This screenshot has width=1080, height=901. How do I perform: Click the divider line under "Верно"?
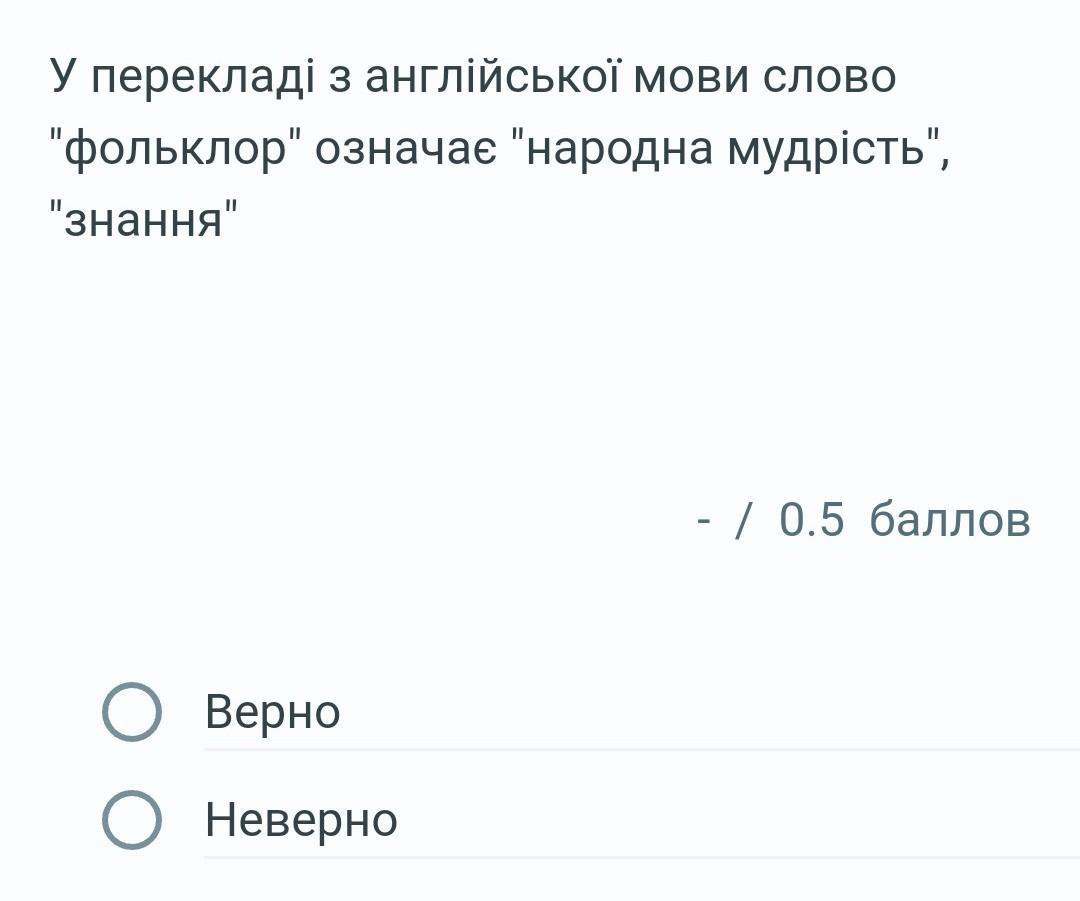pos(640,748)
